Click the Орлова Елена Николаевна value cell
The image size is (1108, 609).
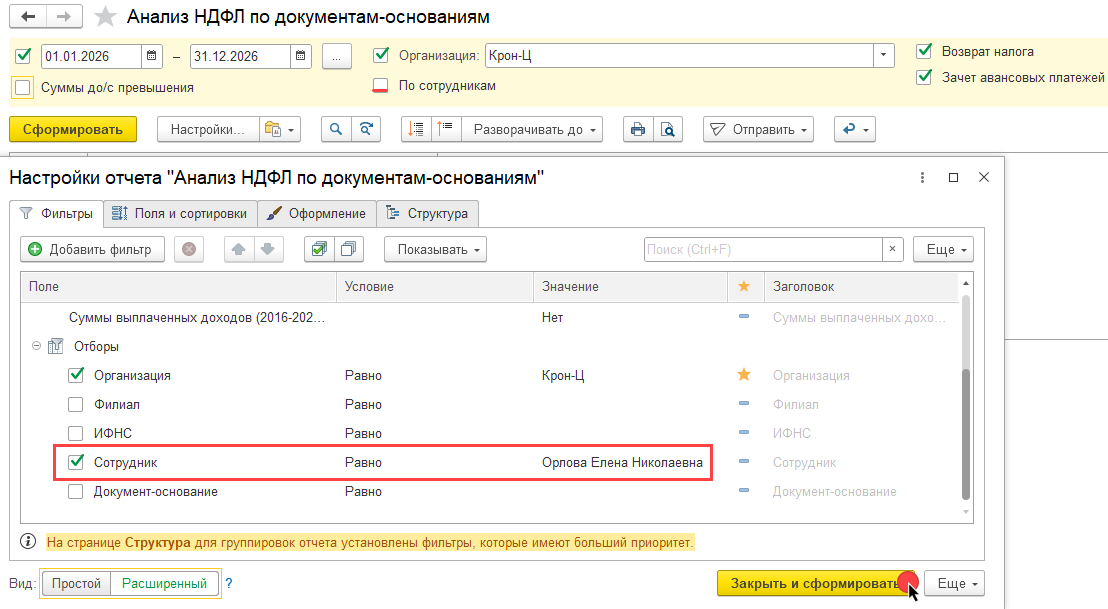click(x=622, y=463)
